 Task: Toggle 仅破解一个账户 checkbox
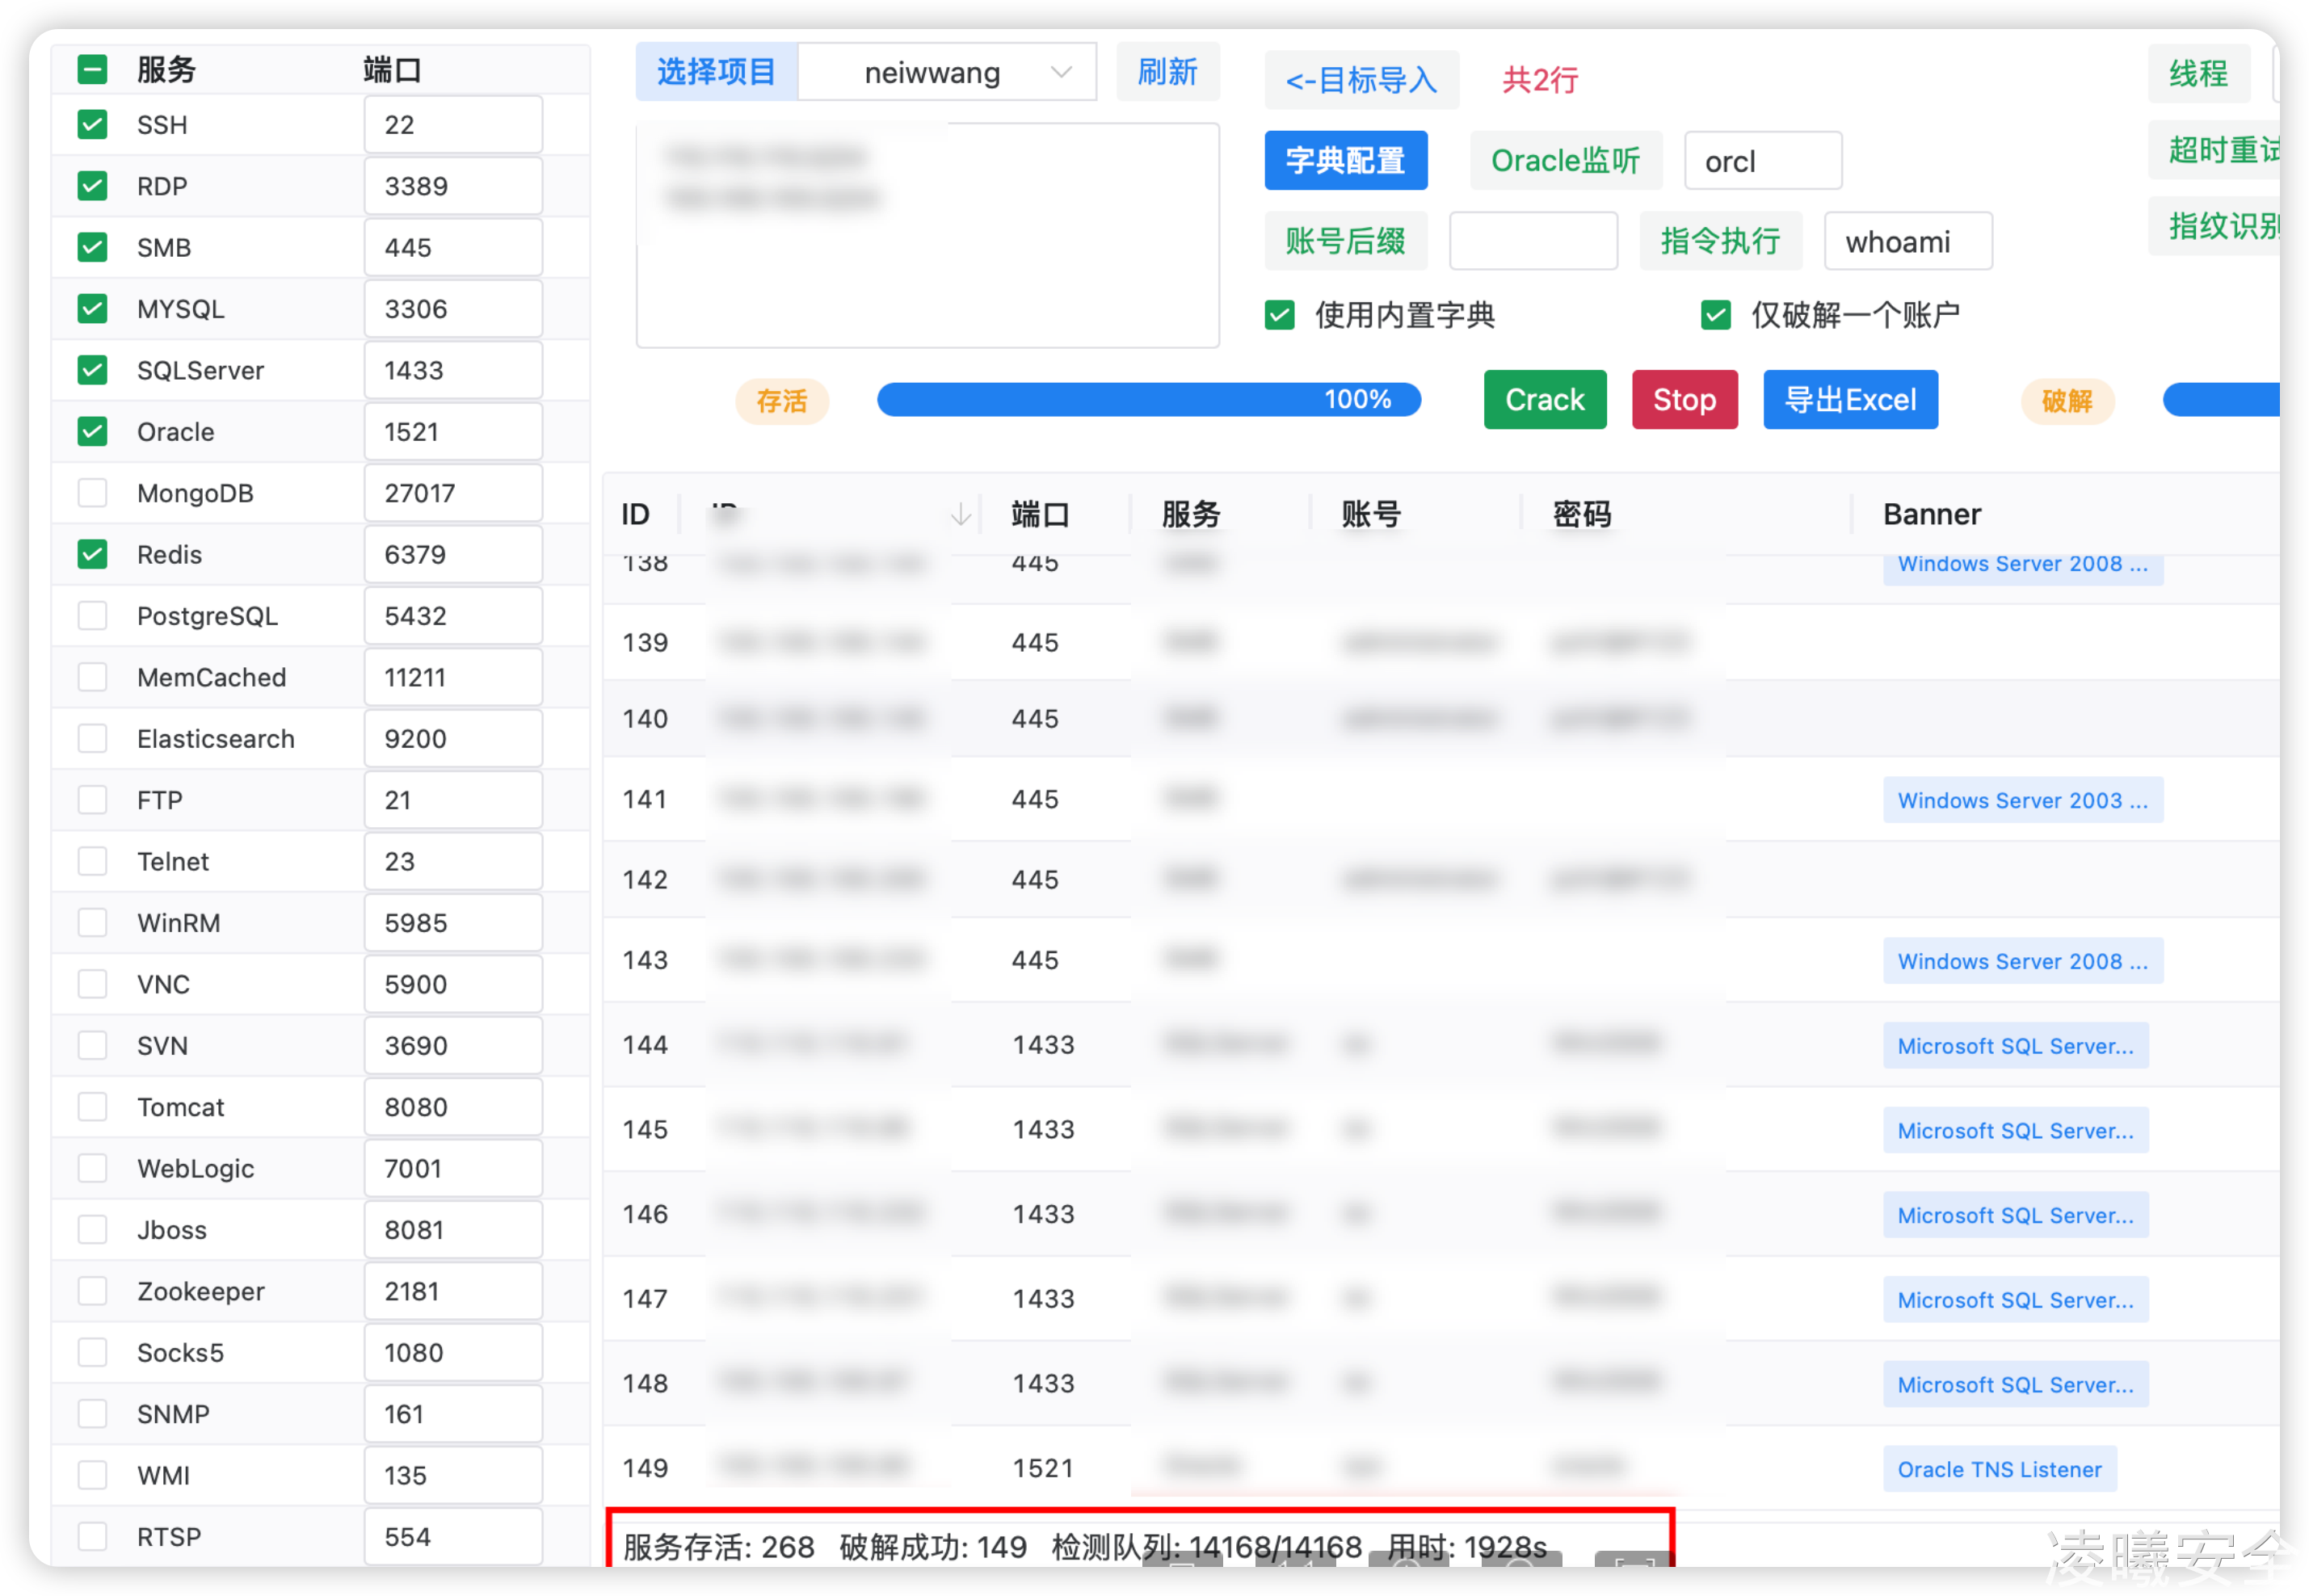(1715, 315)
